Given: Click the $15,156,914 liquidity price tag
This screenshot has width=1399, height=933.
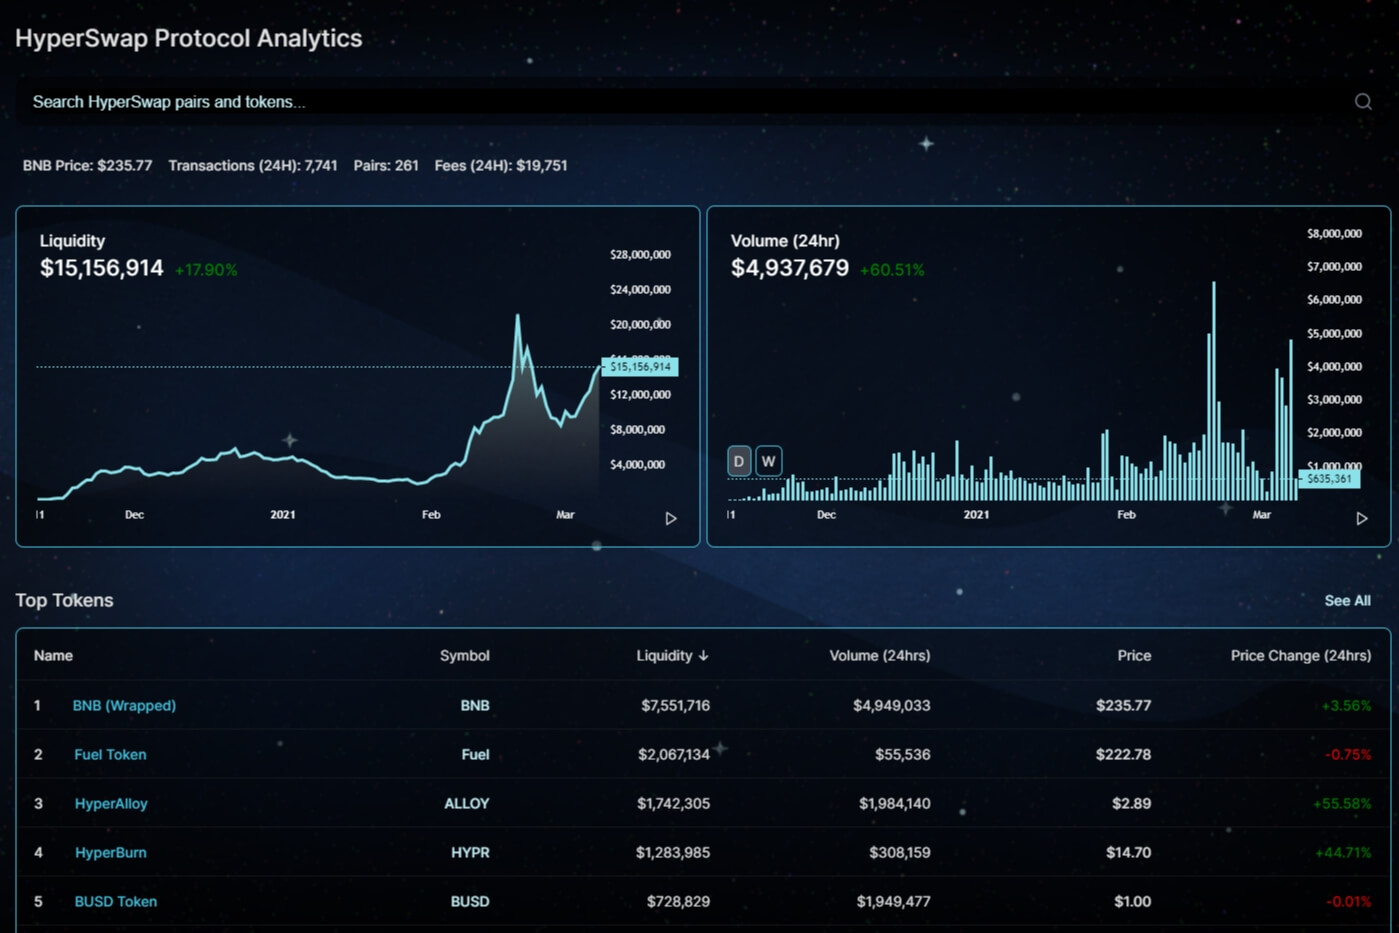Looking at the screenshot, I should [x=640, y=367].
